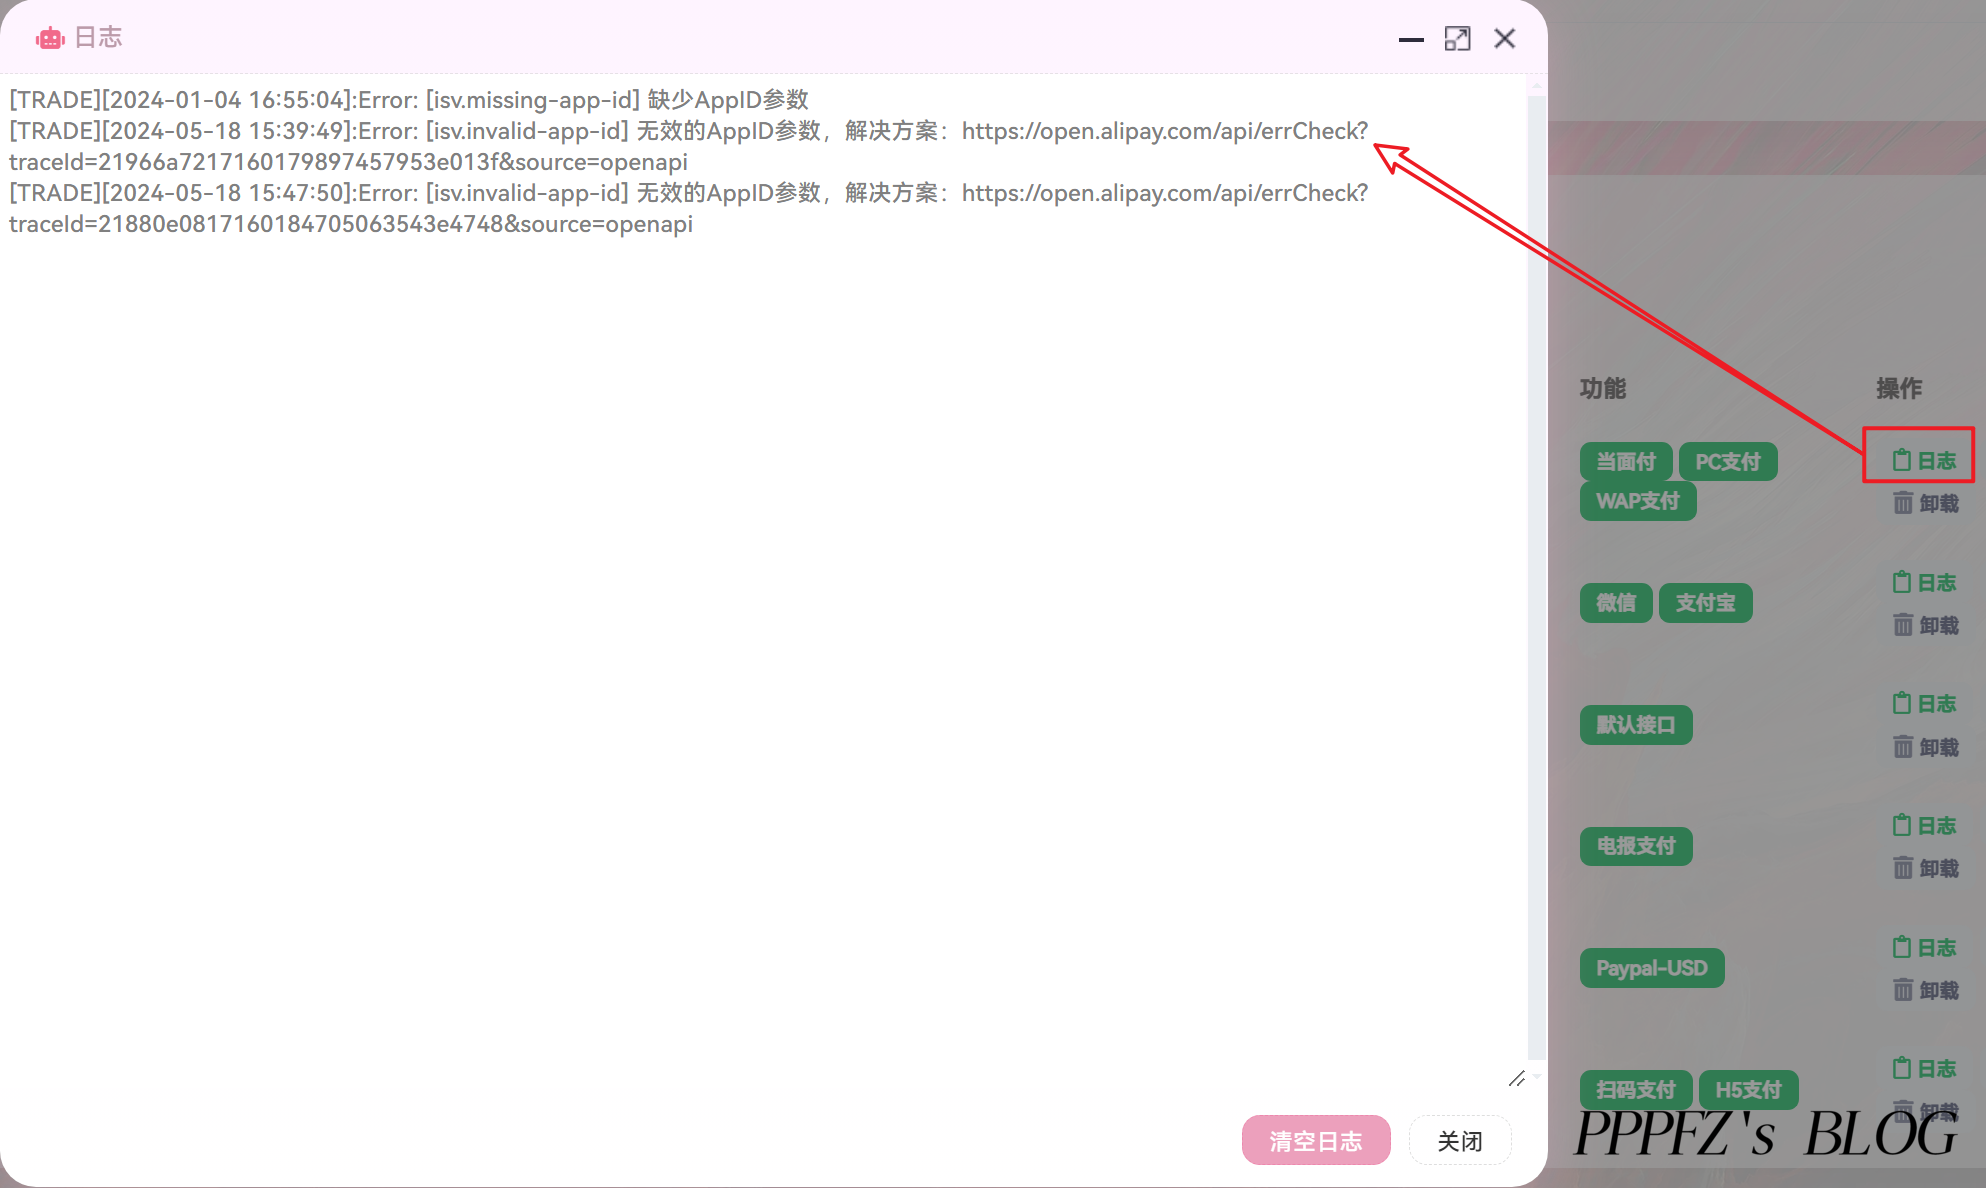Click the traceId=21966a72 log line
Viewport: 1986px width, 1188px height.
pyautogui.click(x=348, y=162)
